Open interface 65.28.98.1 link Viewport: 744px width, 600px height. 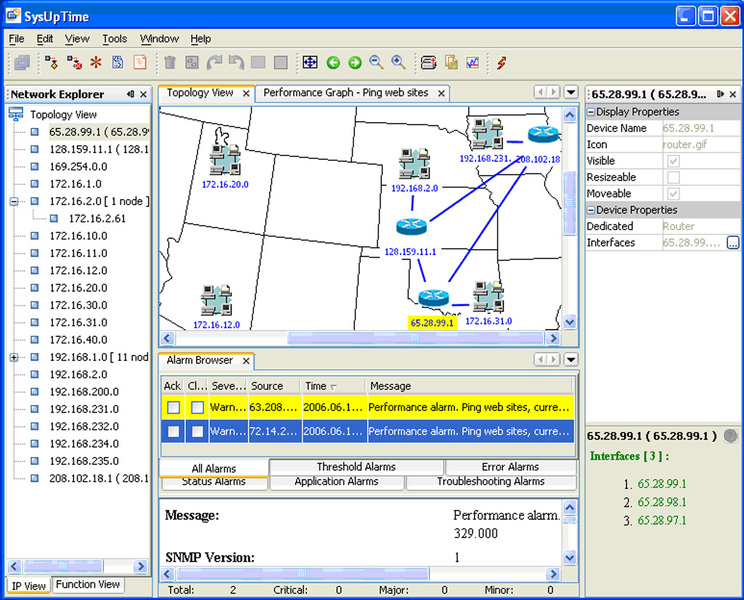coord(662,502)
